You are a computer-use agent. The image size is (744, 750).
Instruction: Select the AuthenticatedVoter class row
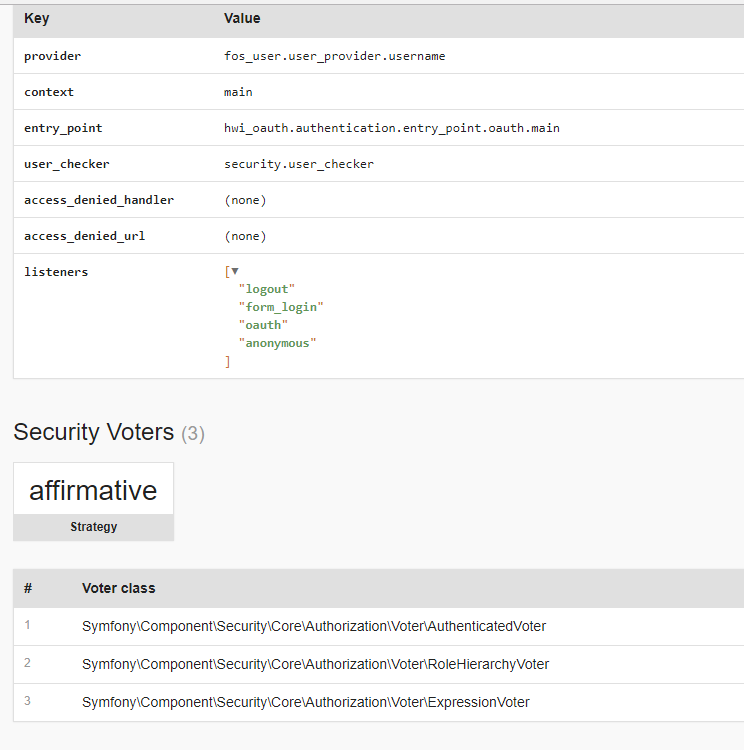pyautogui.click(x=378, y=627)
